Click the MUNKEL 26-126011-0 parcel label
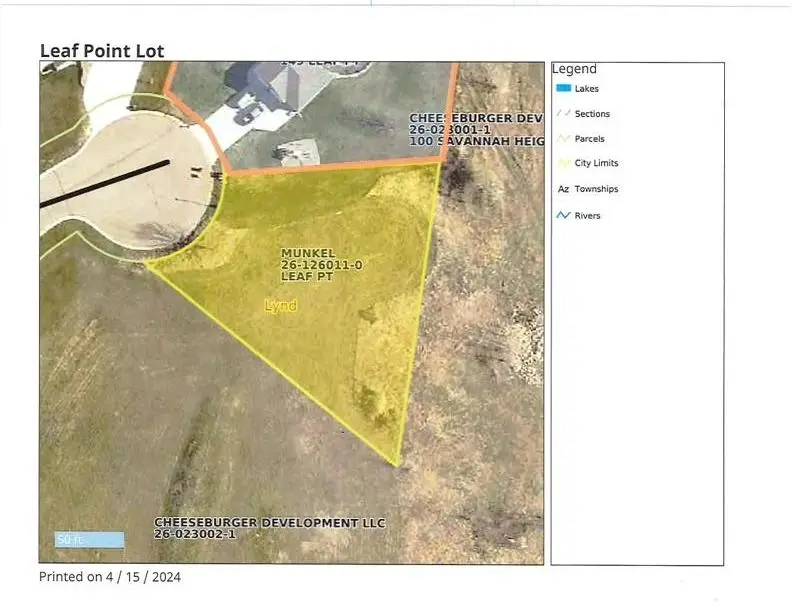The image size is (792, 612). click(x=308, y=265)
